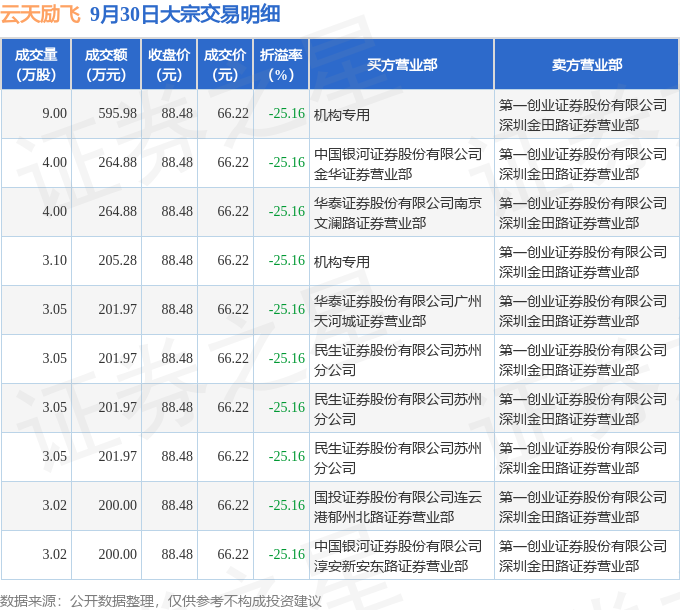Select buyer 华泰证券南京文澜路证券营业部 cell
This screenshot has width=680, height=610.
(398, 212)
